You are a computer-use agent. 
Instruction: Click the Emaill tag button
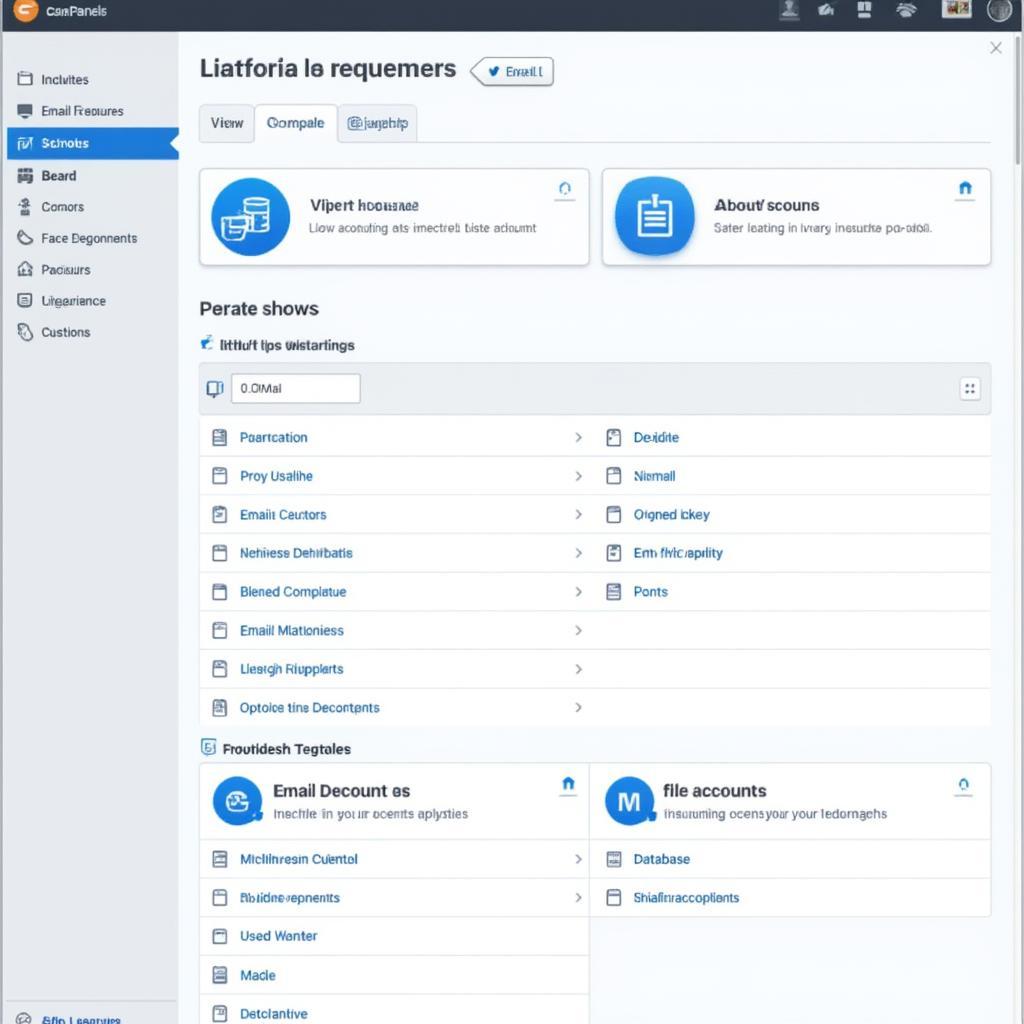[x=512, y=71]
